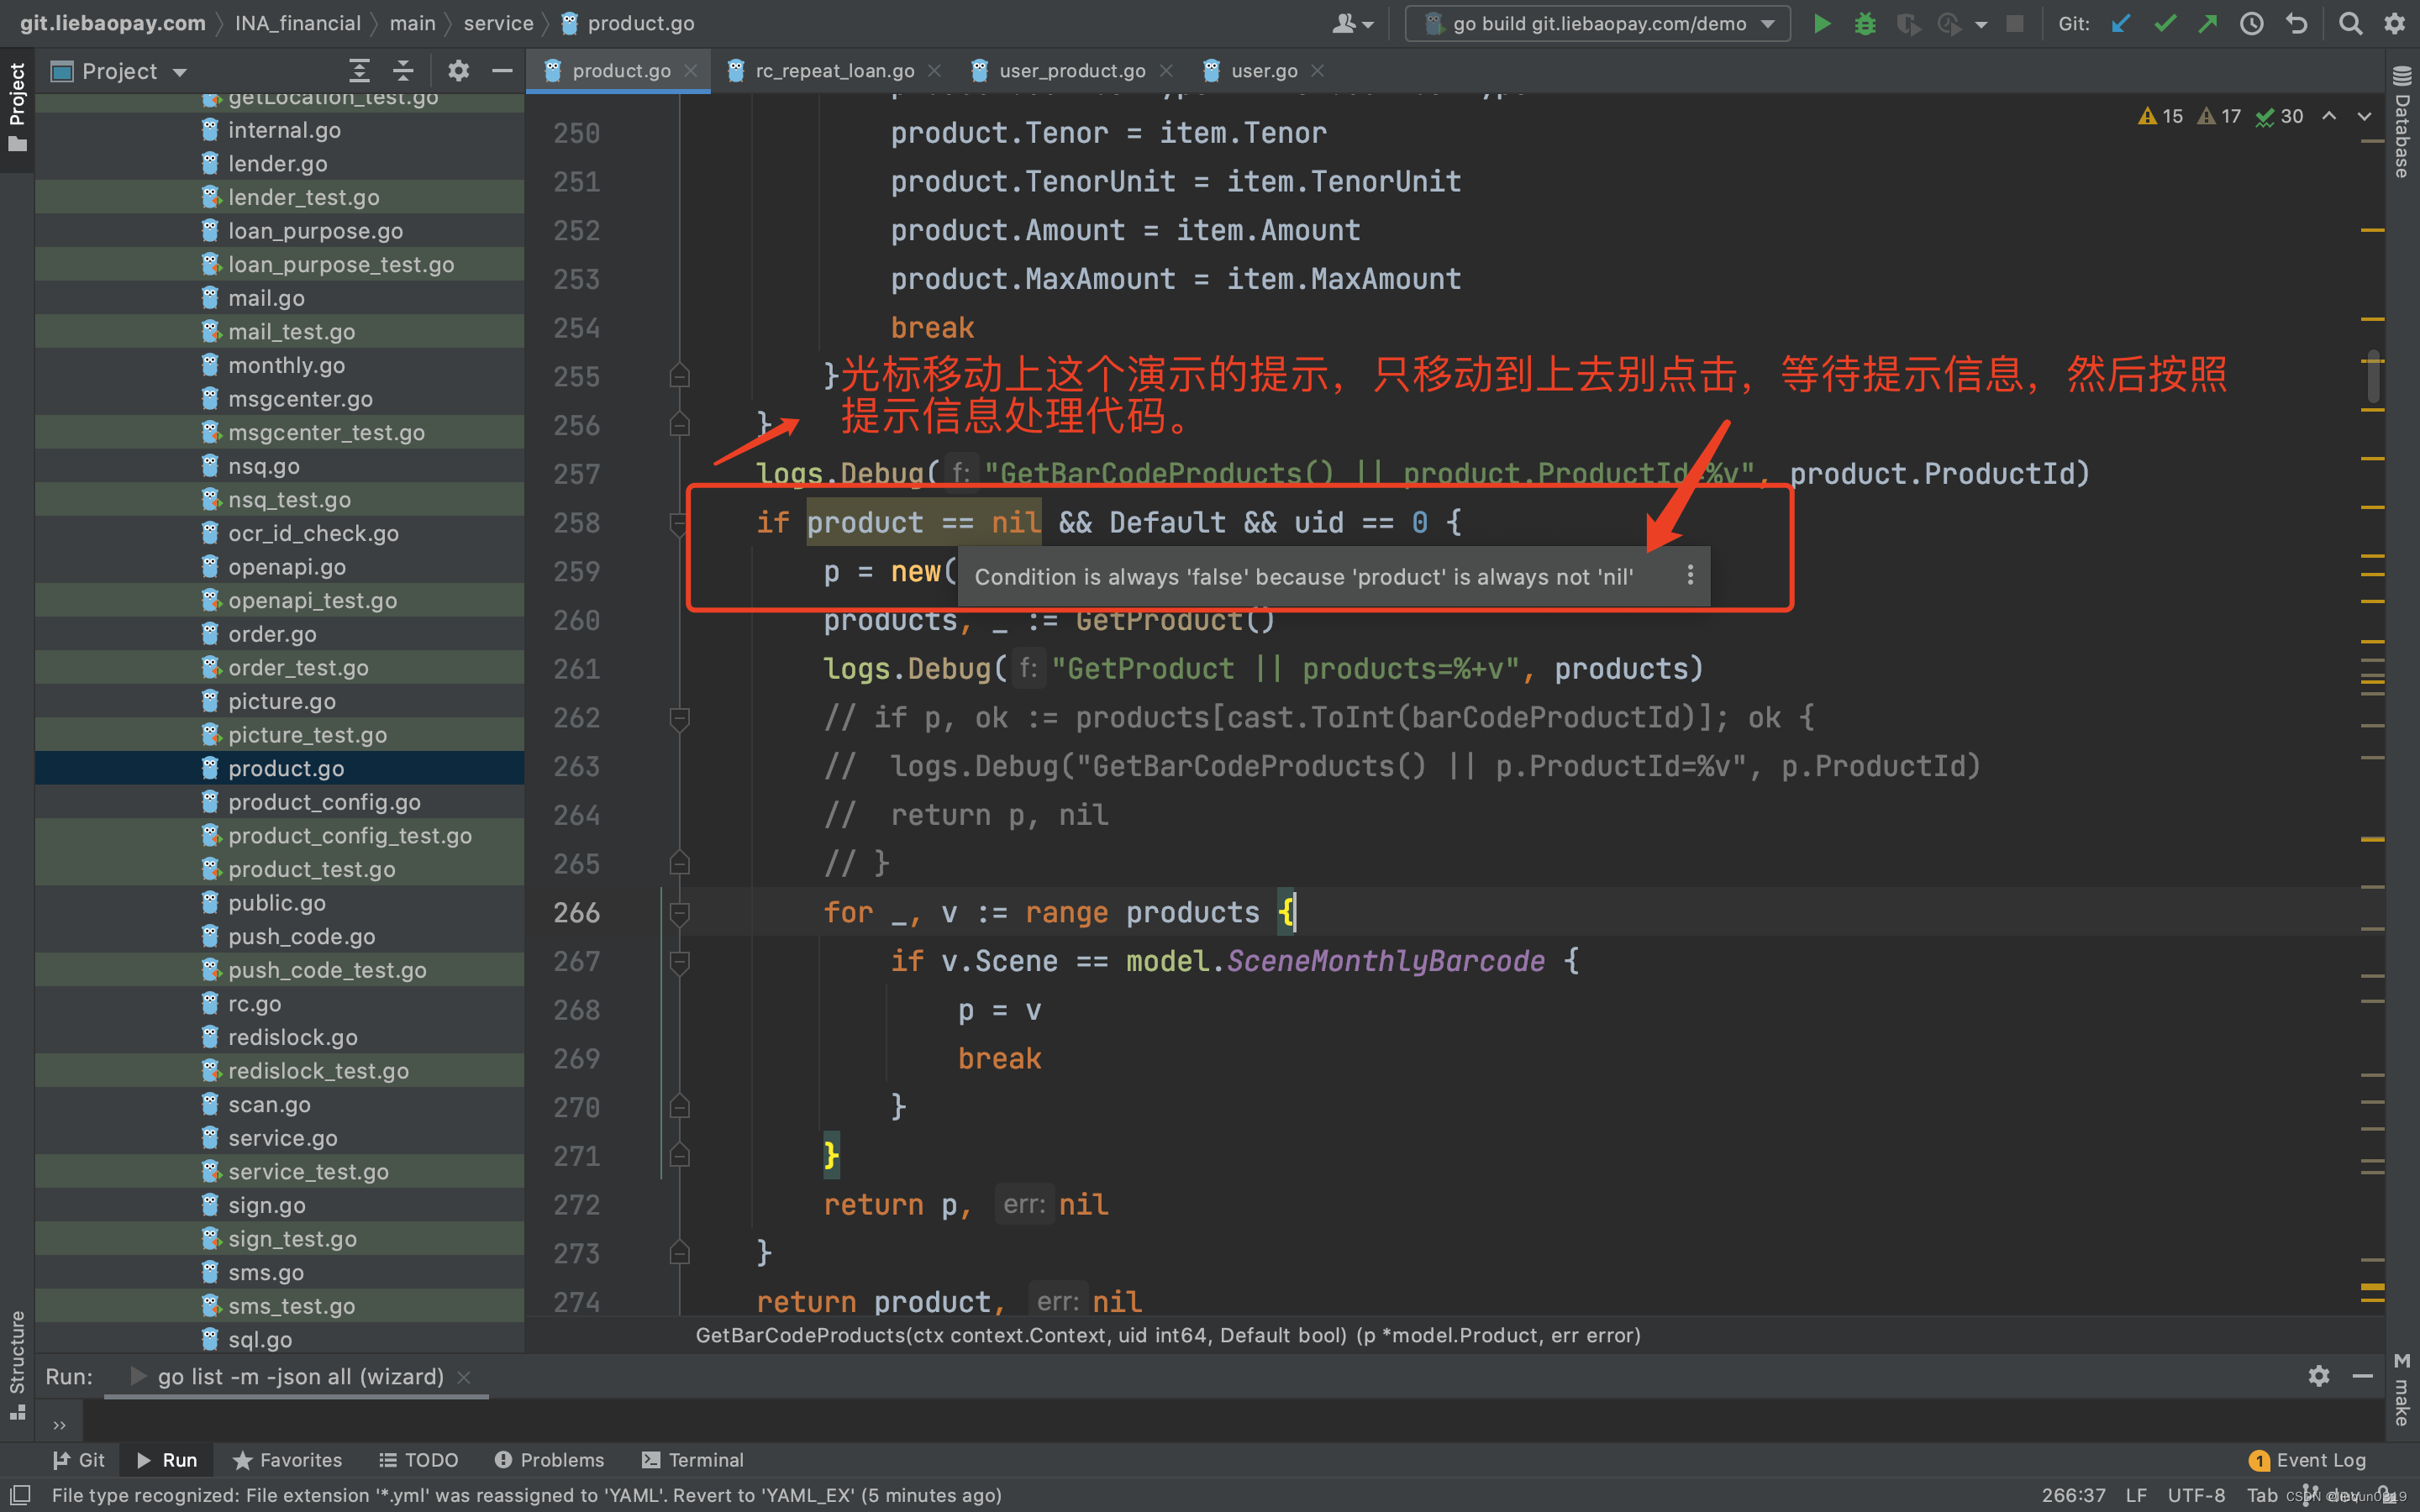Open the Problems tool window
Screen dimensions: 2420x1512
click(549, 1460)
